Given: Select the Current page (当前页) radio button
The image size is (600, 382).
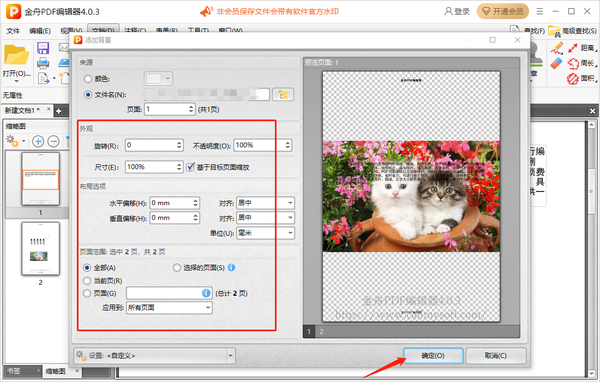Looking at the screenshot, I should pyautogui.click(x=87, y=281).
